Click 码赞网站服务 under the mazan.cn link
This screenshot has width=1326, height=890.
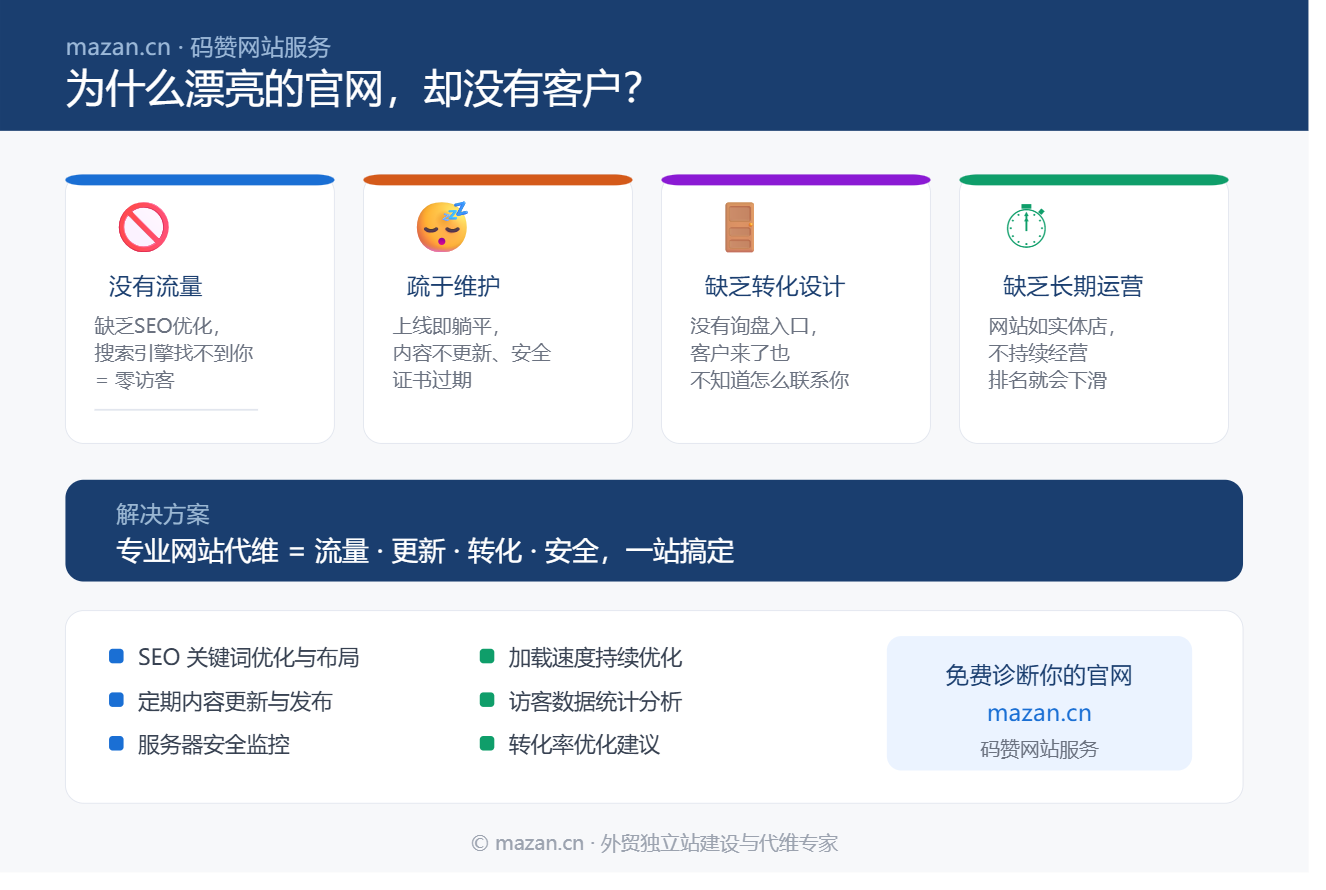pyautogui.click(x=1039, y=749)
